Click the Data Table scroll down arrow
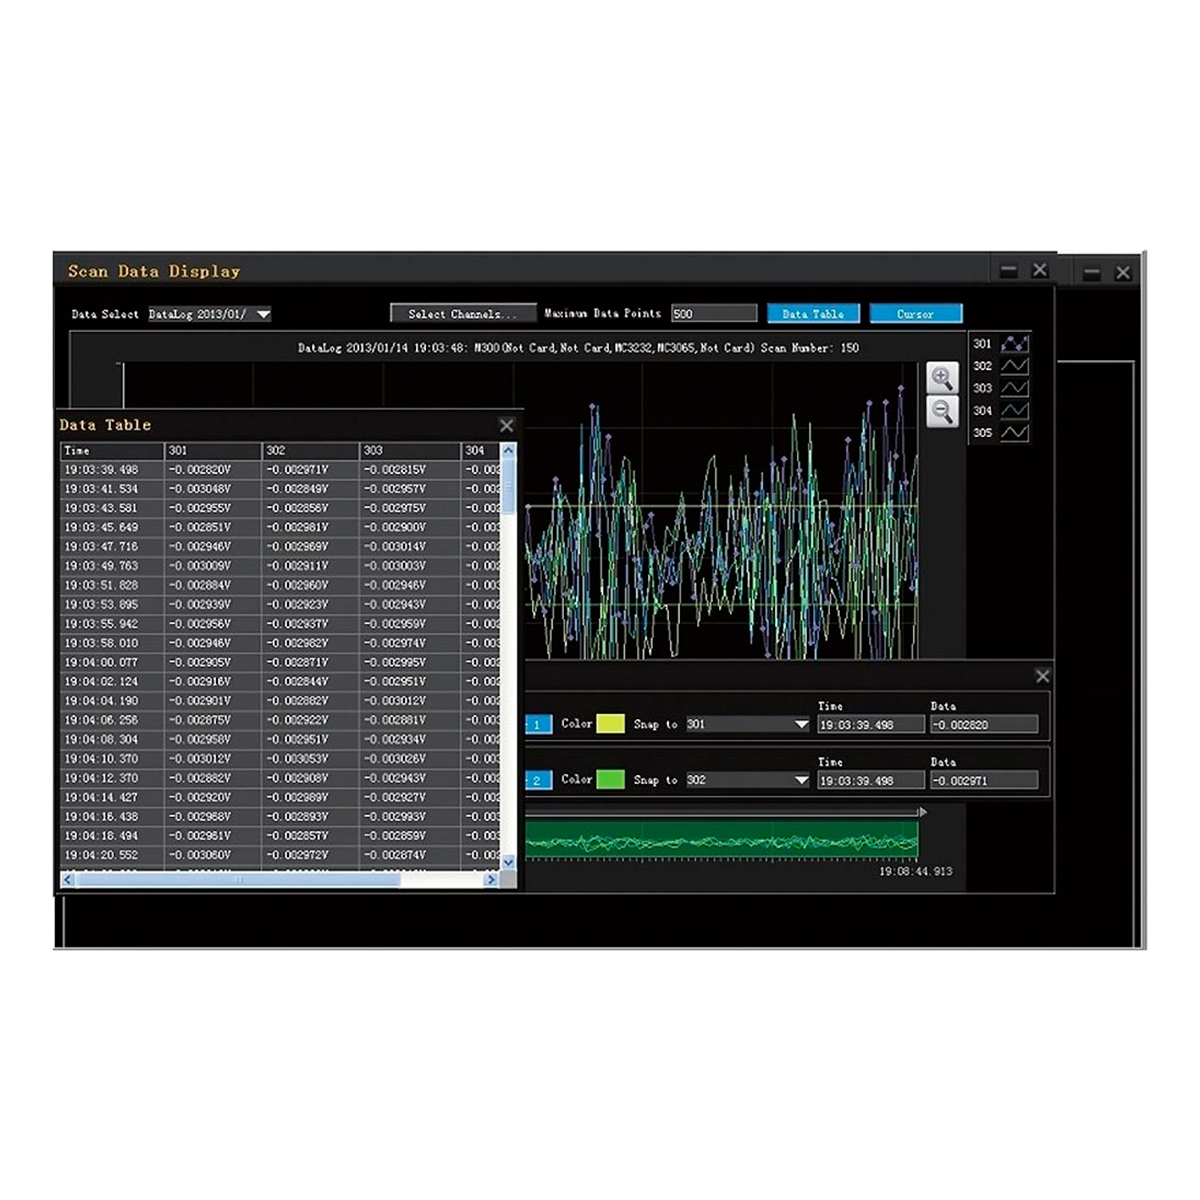Screen dimensions: 1200x1200 point(508,861)
